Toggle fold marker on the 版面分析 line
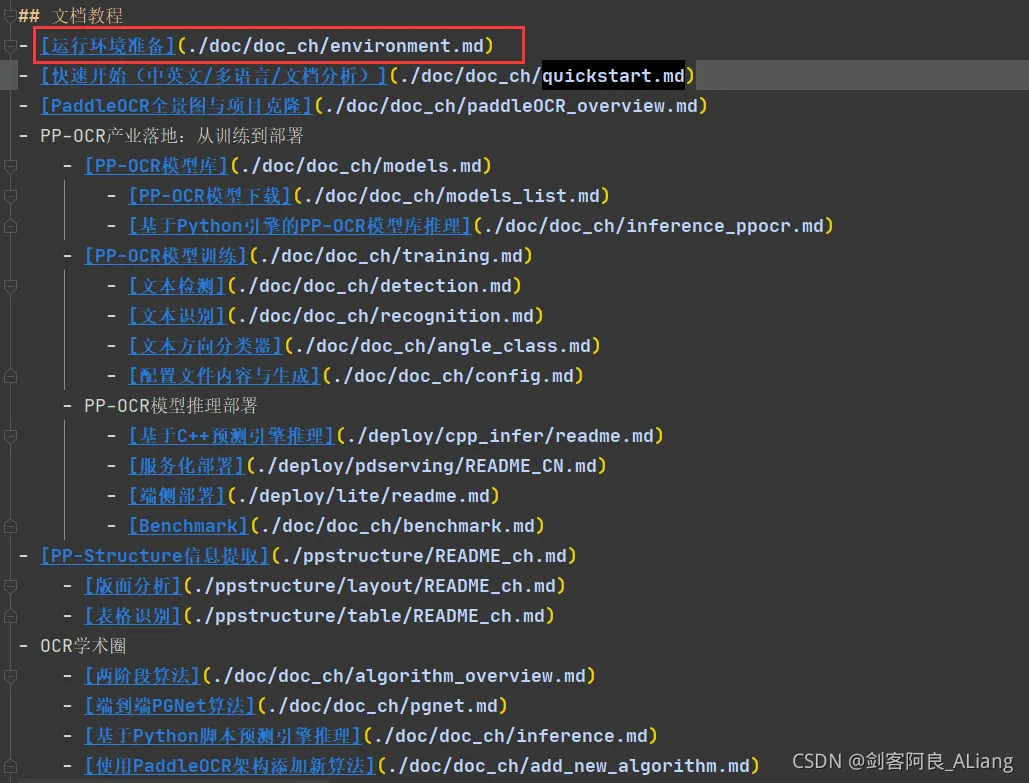Screen dimensions: 1029x783 tap(10, 586)
